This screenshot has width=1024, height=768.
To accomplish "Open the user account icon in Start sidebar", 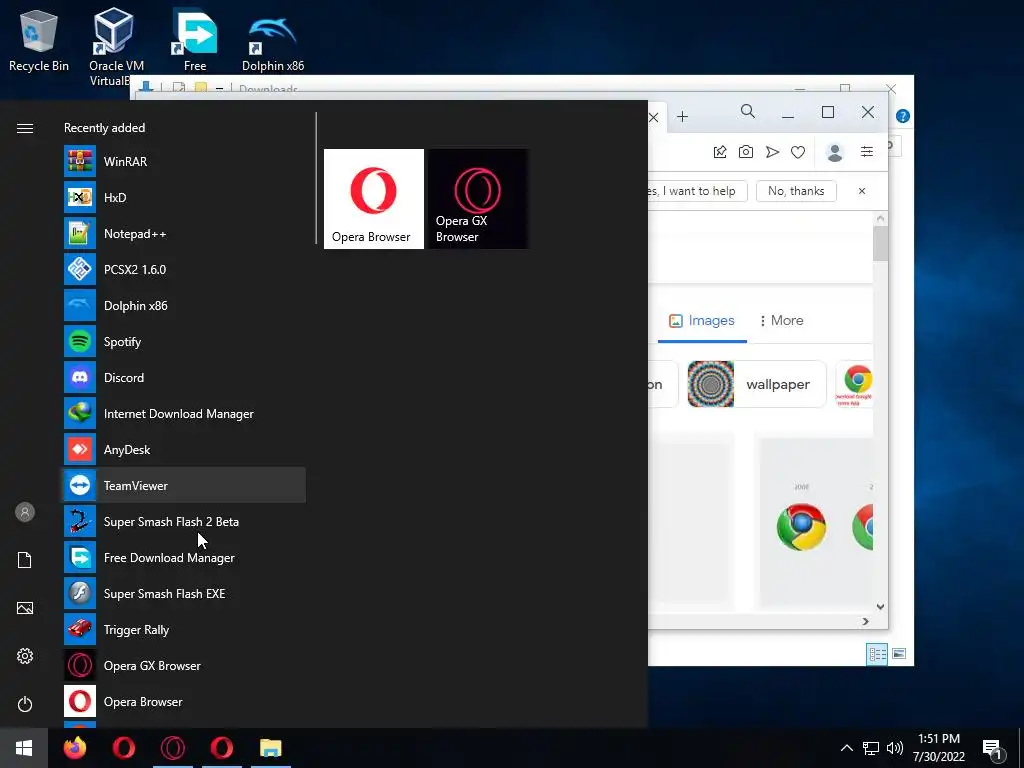I will tap(25, 512).
